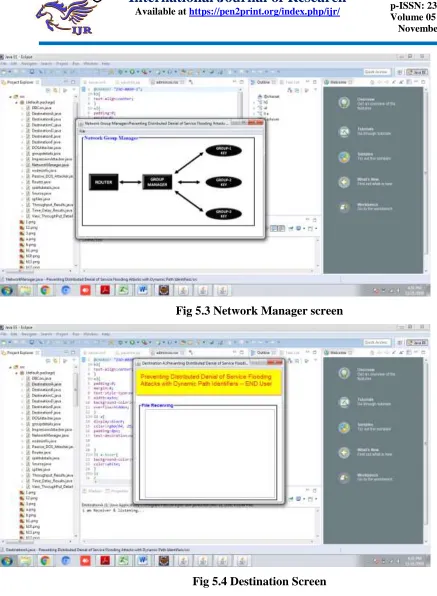Image resolution: width=437 pixels, height=596 pixels.
Task: Click Overview icon in Fig 5.3 Welcome panel
Action: [x=344, y=103]
